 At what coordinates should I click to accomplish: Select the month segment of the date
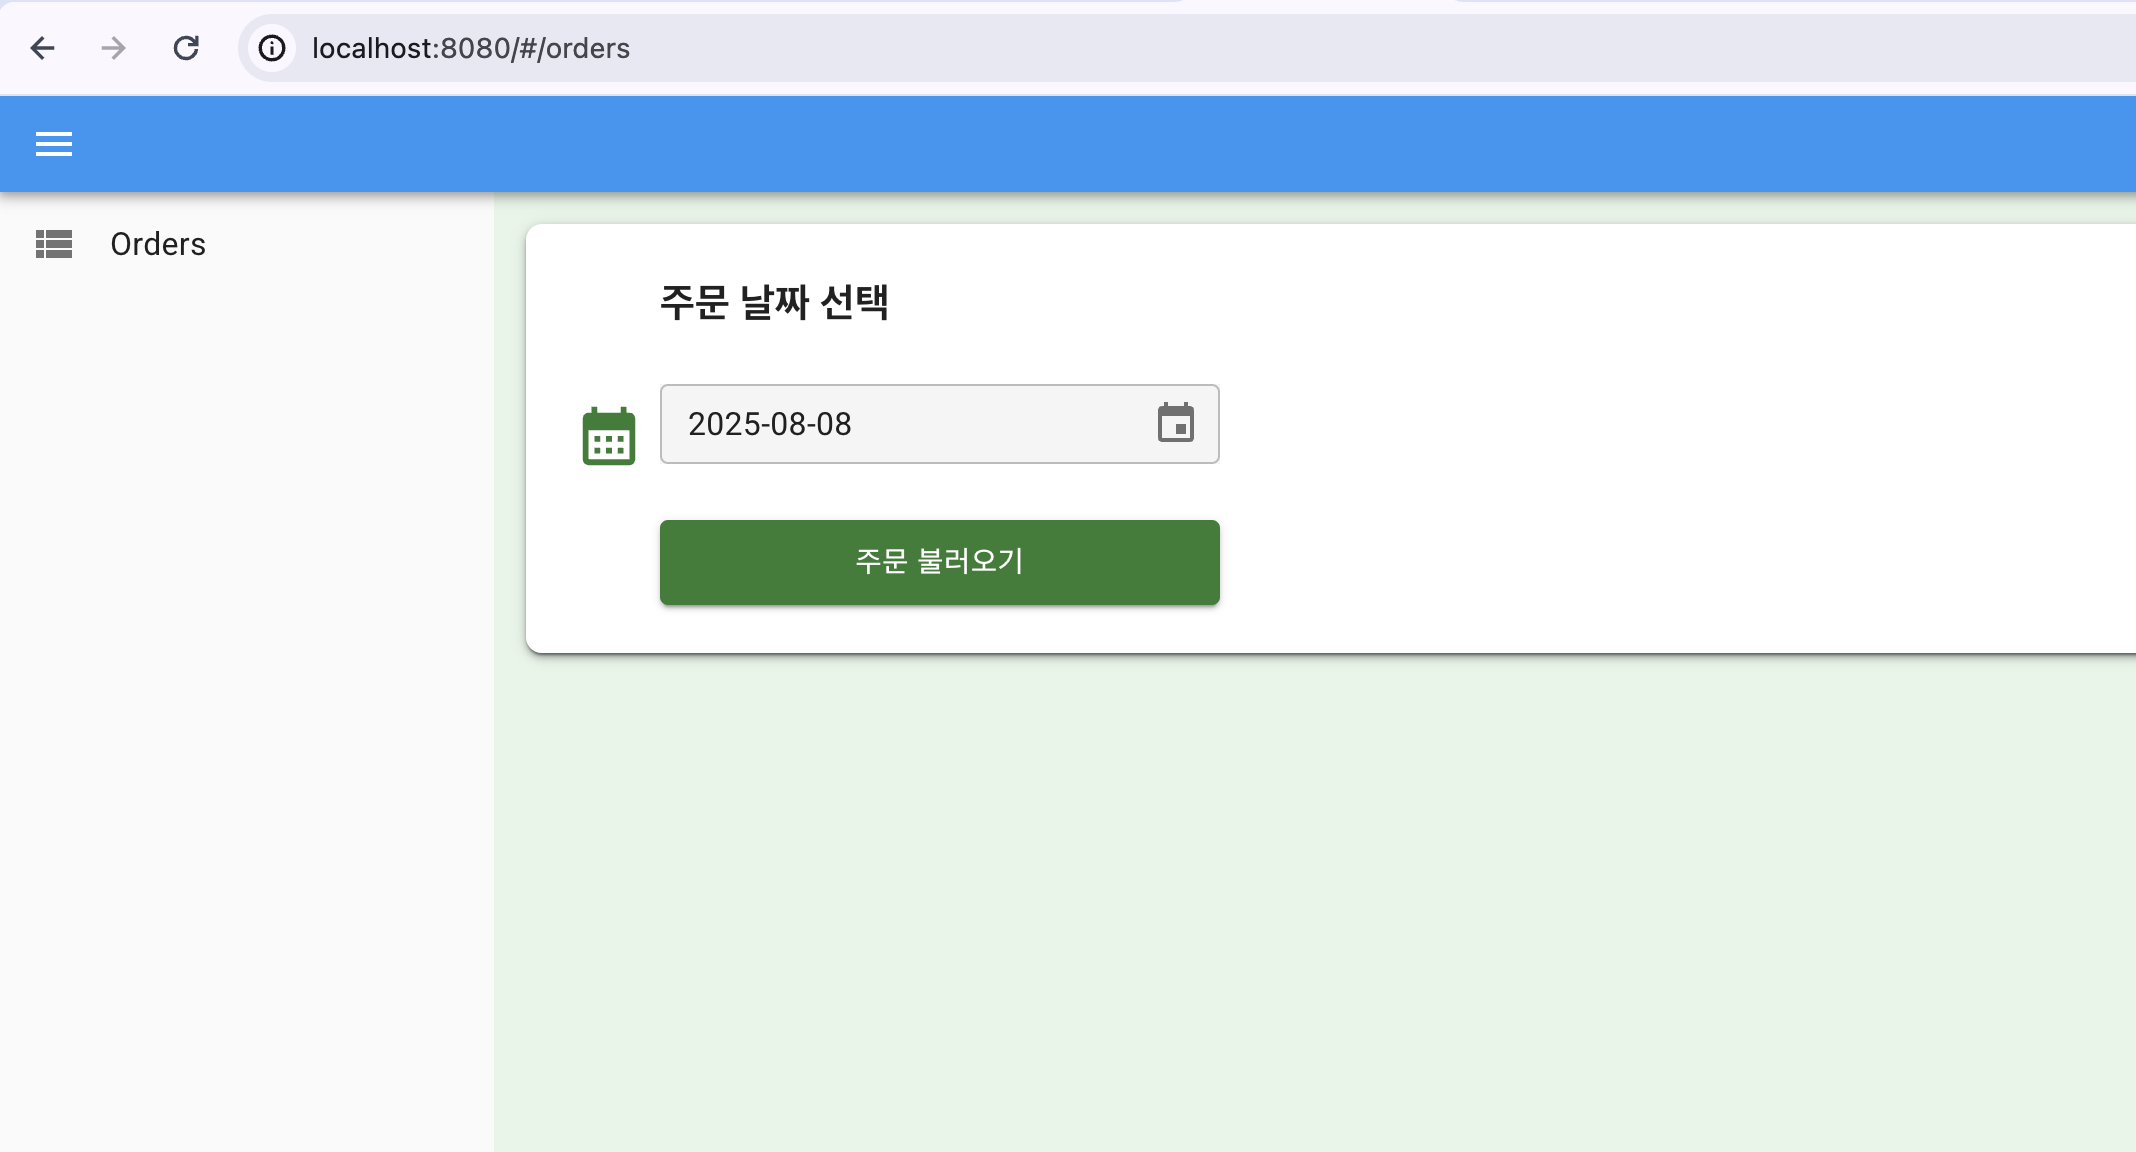point(787,424)
